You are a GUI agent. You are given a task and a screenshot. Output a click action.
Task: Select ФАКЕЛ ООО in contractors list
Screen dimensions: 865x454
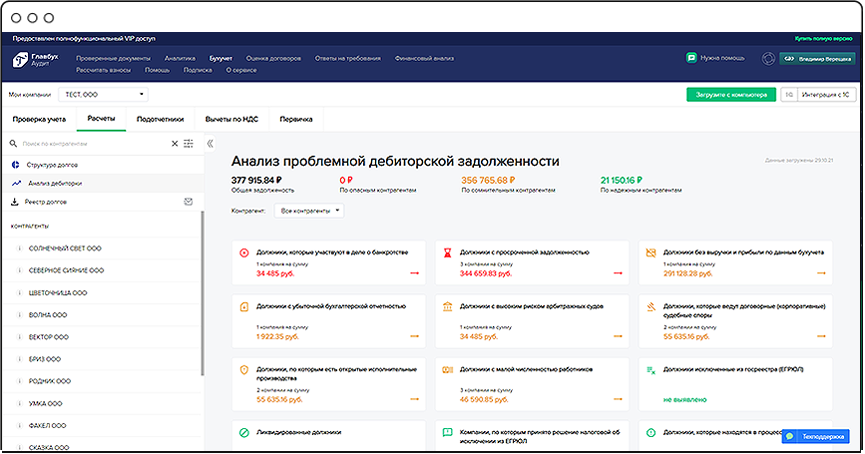click(x=47, y=426)
